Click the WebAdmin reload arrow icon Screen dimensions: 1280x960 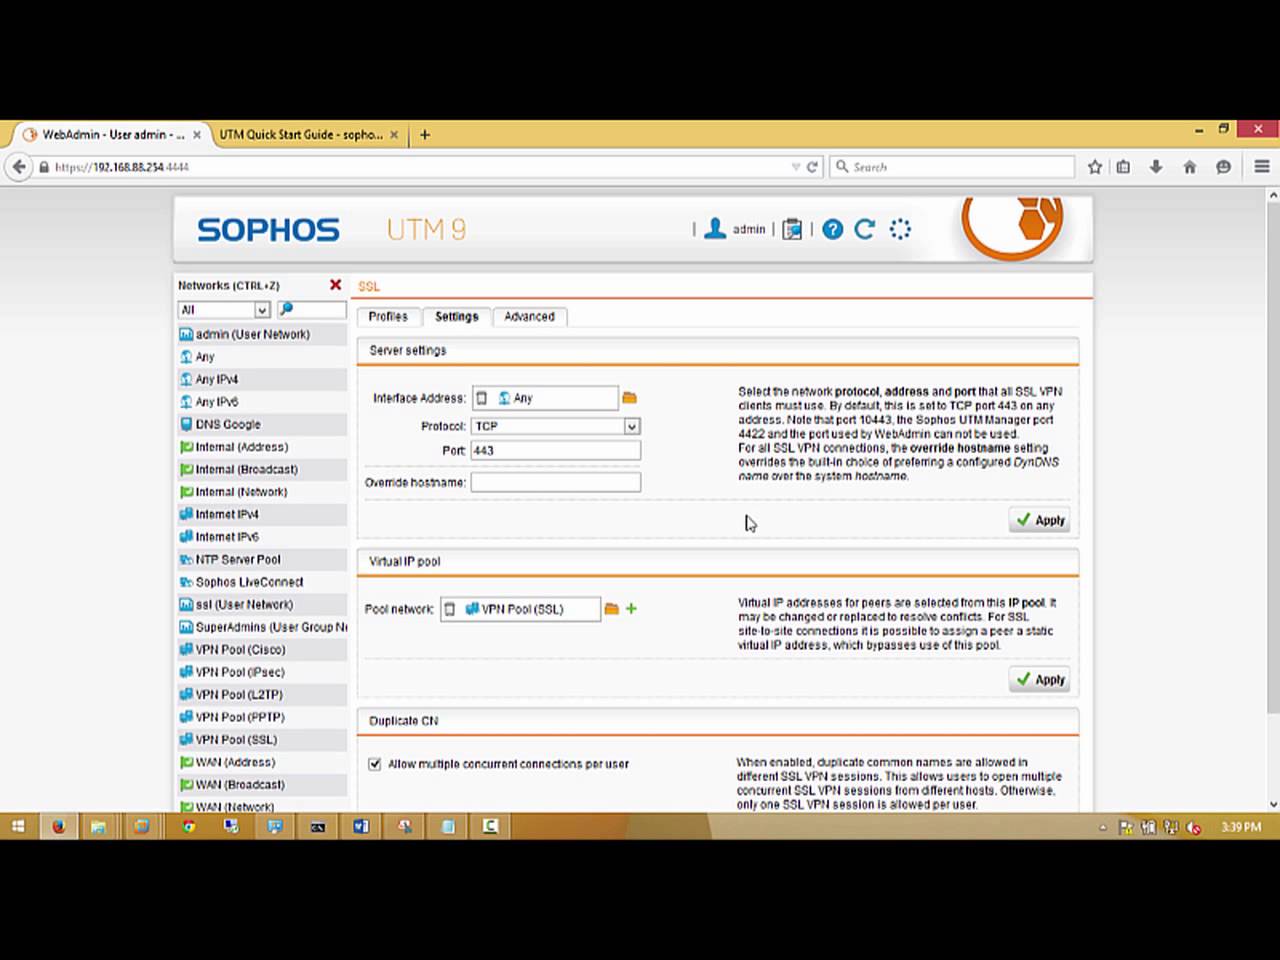pyautogui.click(x=865, y=229)
